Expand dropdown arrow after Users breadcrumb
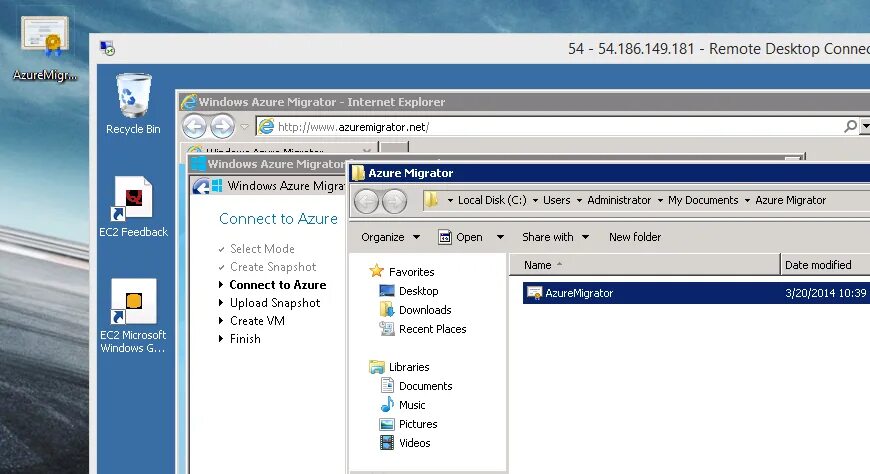This screenshot has width=870, height=474. point(579,200)
